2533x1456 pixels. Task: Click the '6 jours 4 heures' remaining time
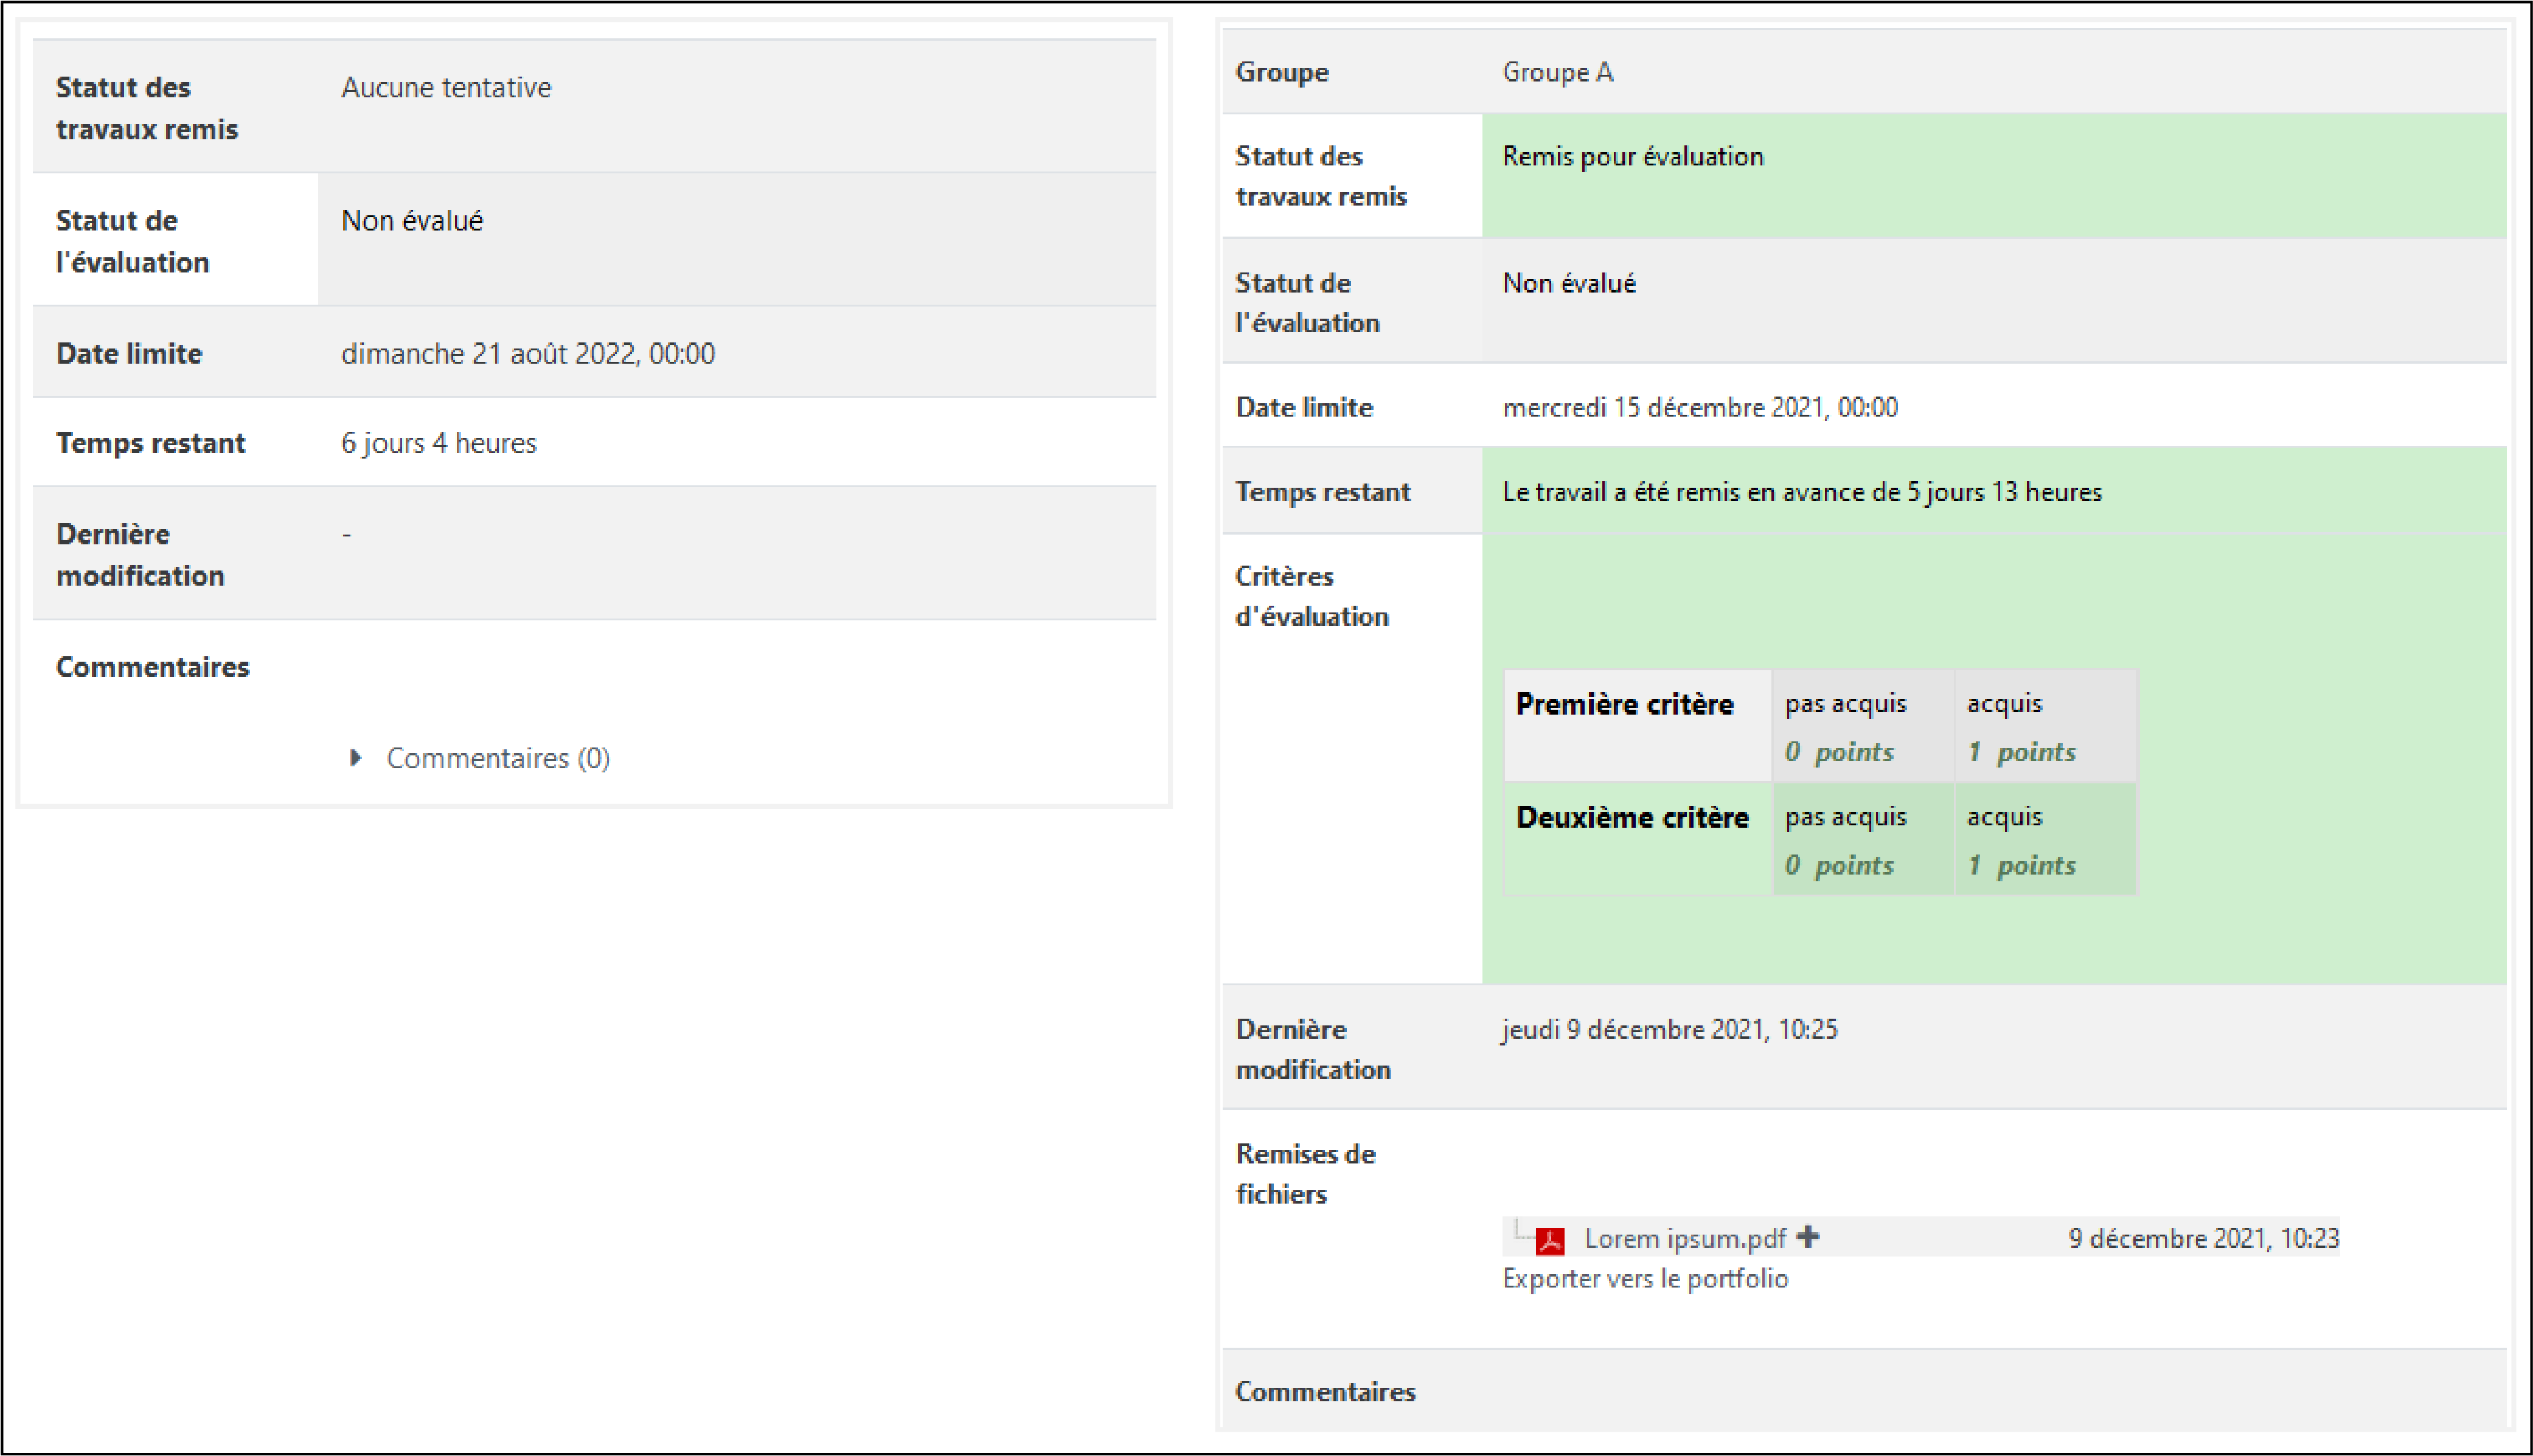coord(439,443)
